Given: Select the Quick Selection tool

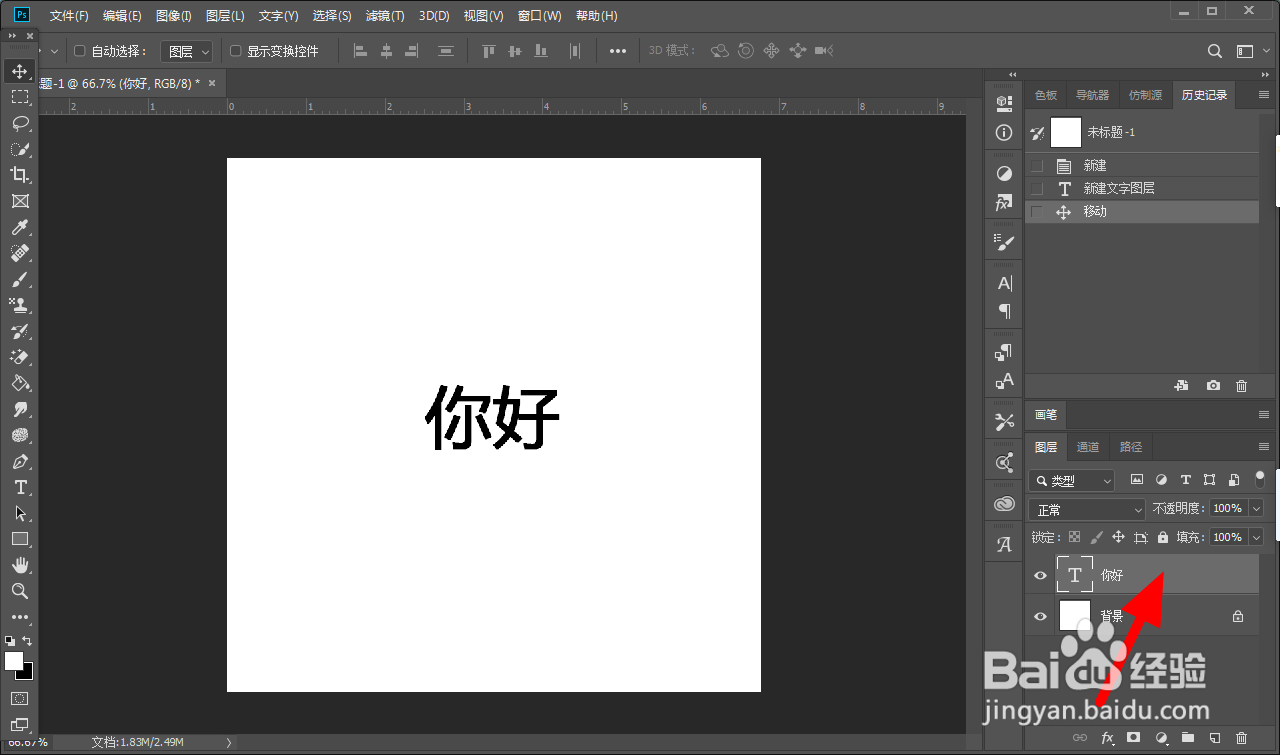Looking at the screenshot, I should click(x=19, y=149).
